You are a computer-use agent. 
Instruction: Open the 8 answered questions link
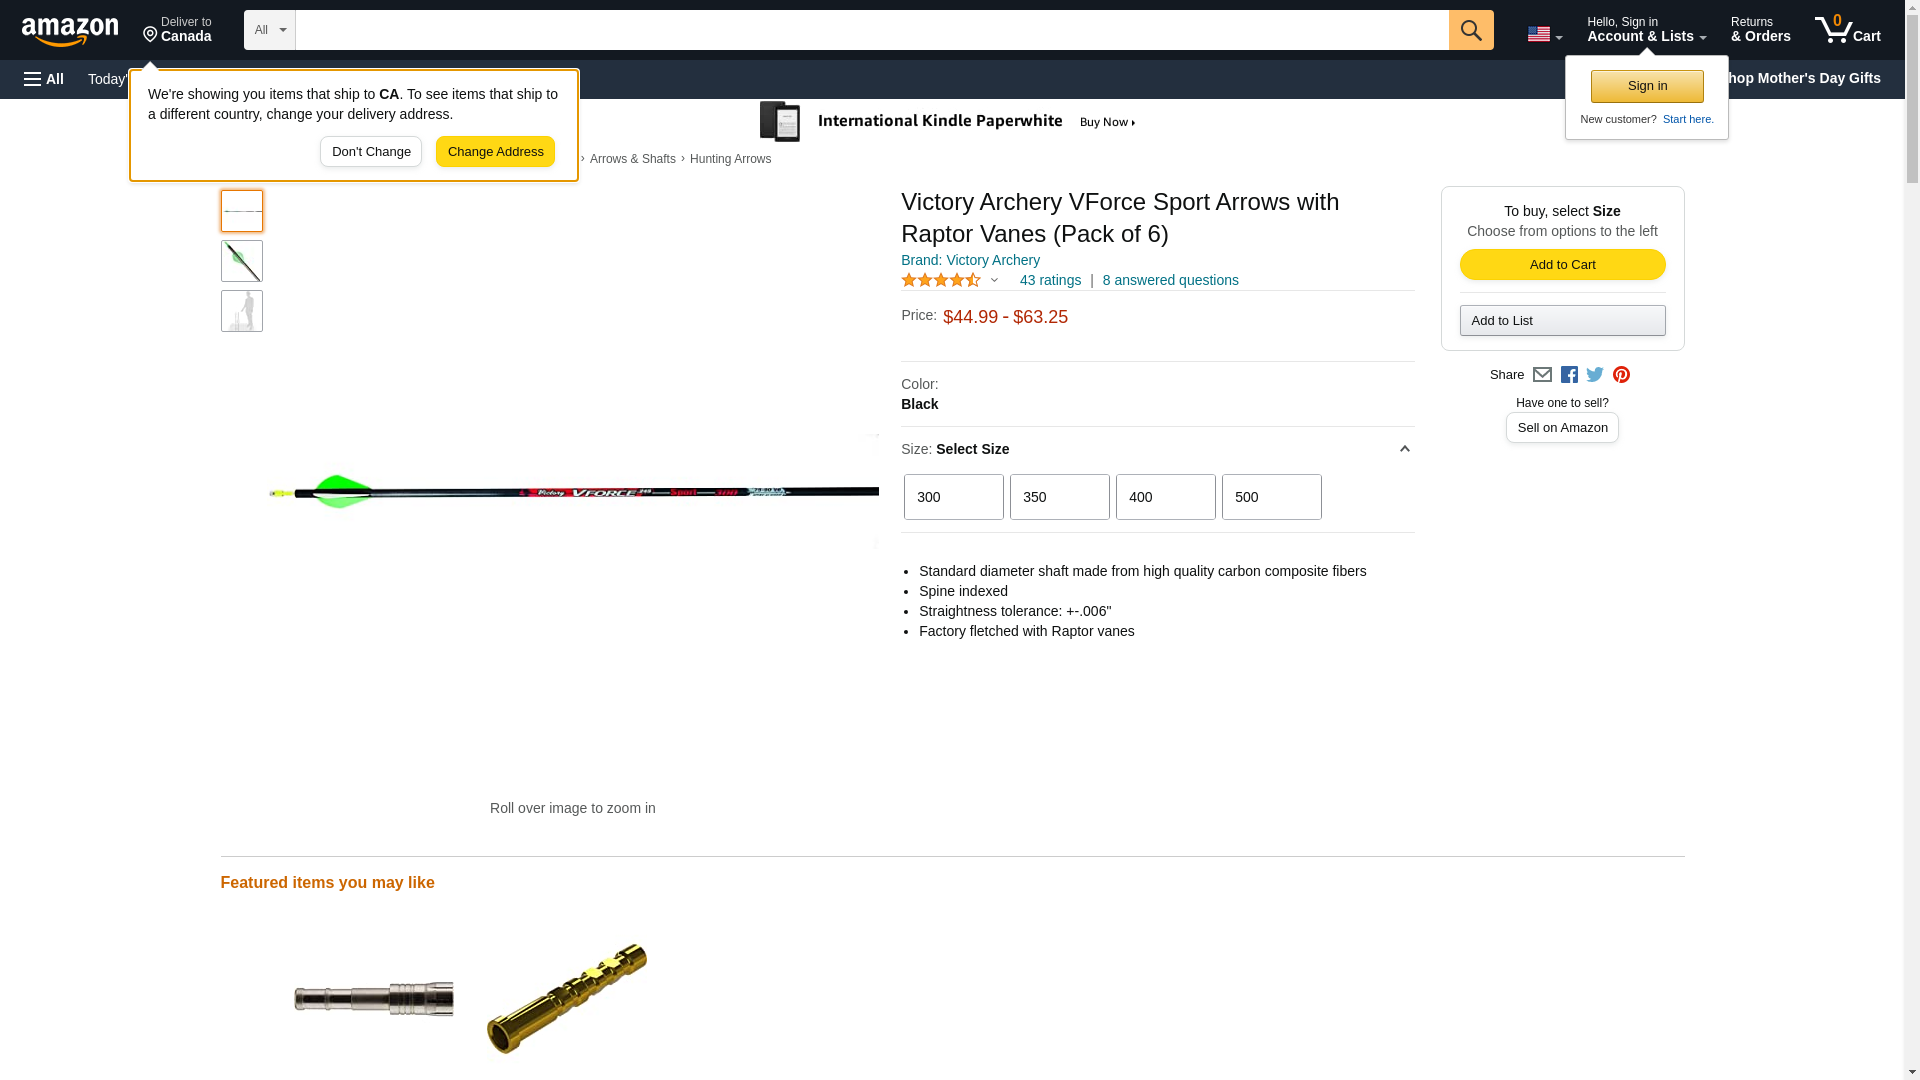(x=1170, y=281)
